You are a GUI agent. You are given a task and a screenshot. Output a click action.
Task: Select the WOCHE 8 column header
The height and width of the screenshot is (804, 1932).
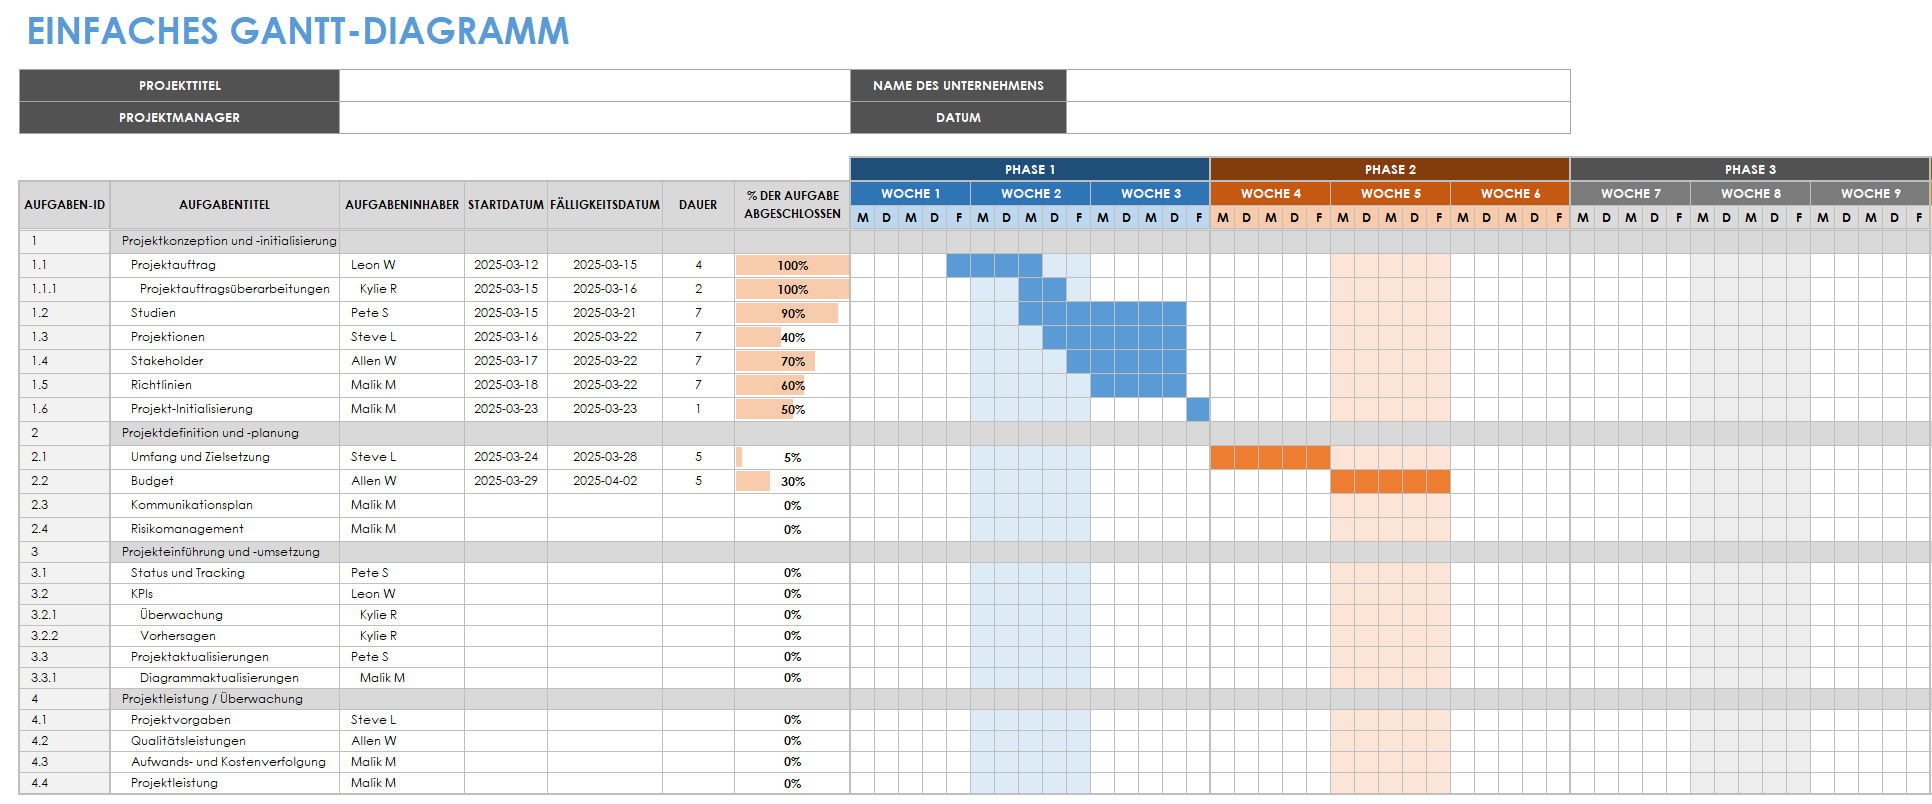point(1750,193)
